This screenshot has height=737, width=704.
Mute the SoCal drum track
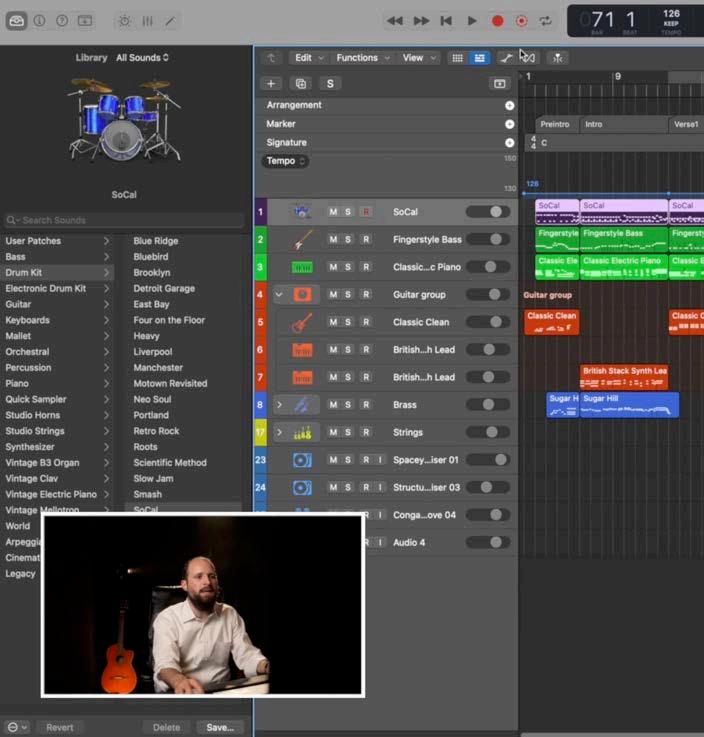tap(333, 212)
